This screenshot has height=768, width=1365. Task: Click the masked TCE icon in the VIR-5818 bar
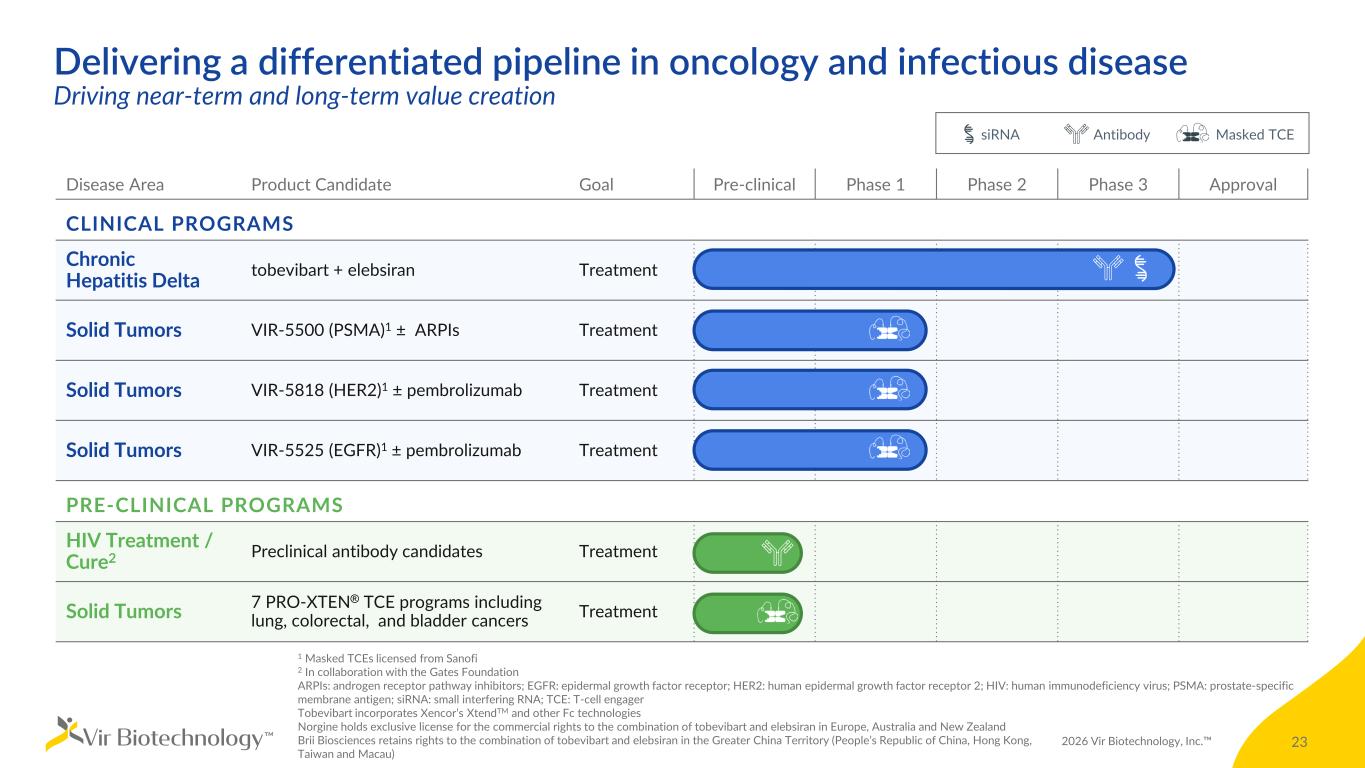[x=889, y=390]
